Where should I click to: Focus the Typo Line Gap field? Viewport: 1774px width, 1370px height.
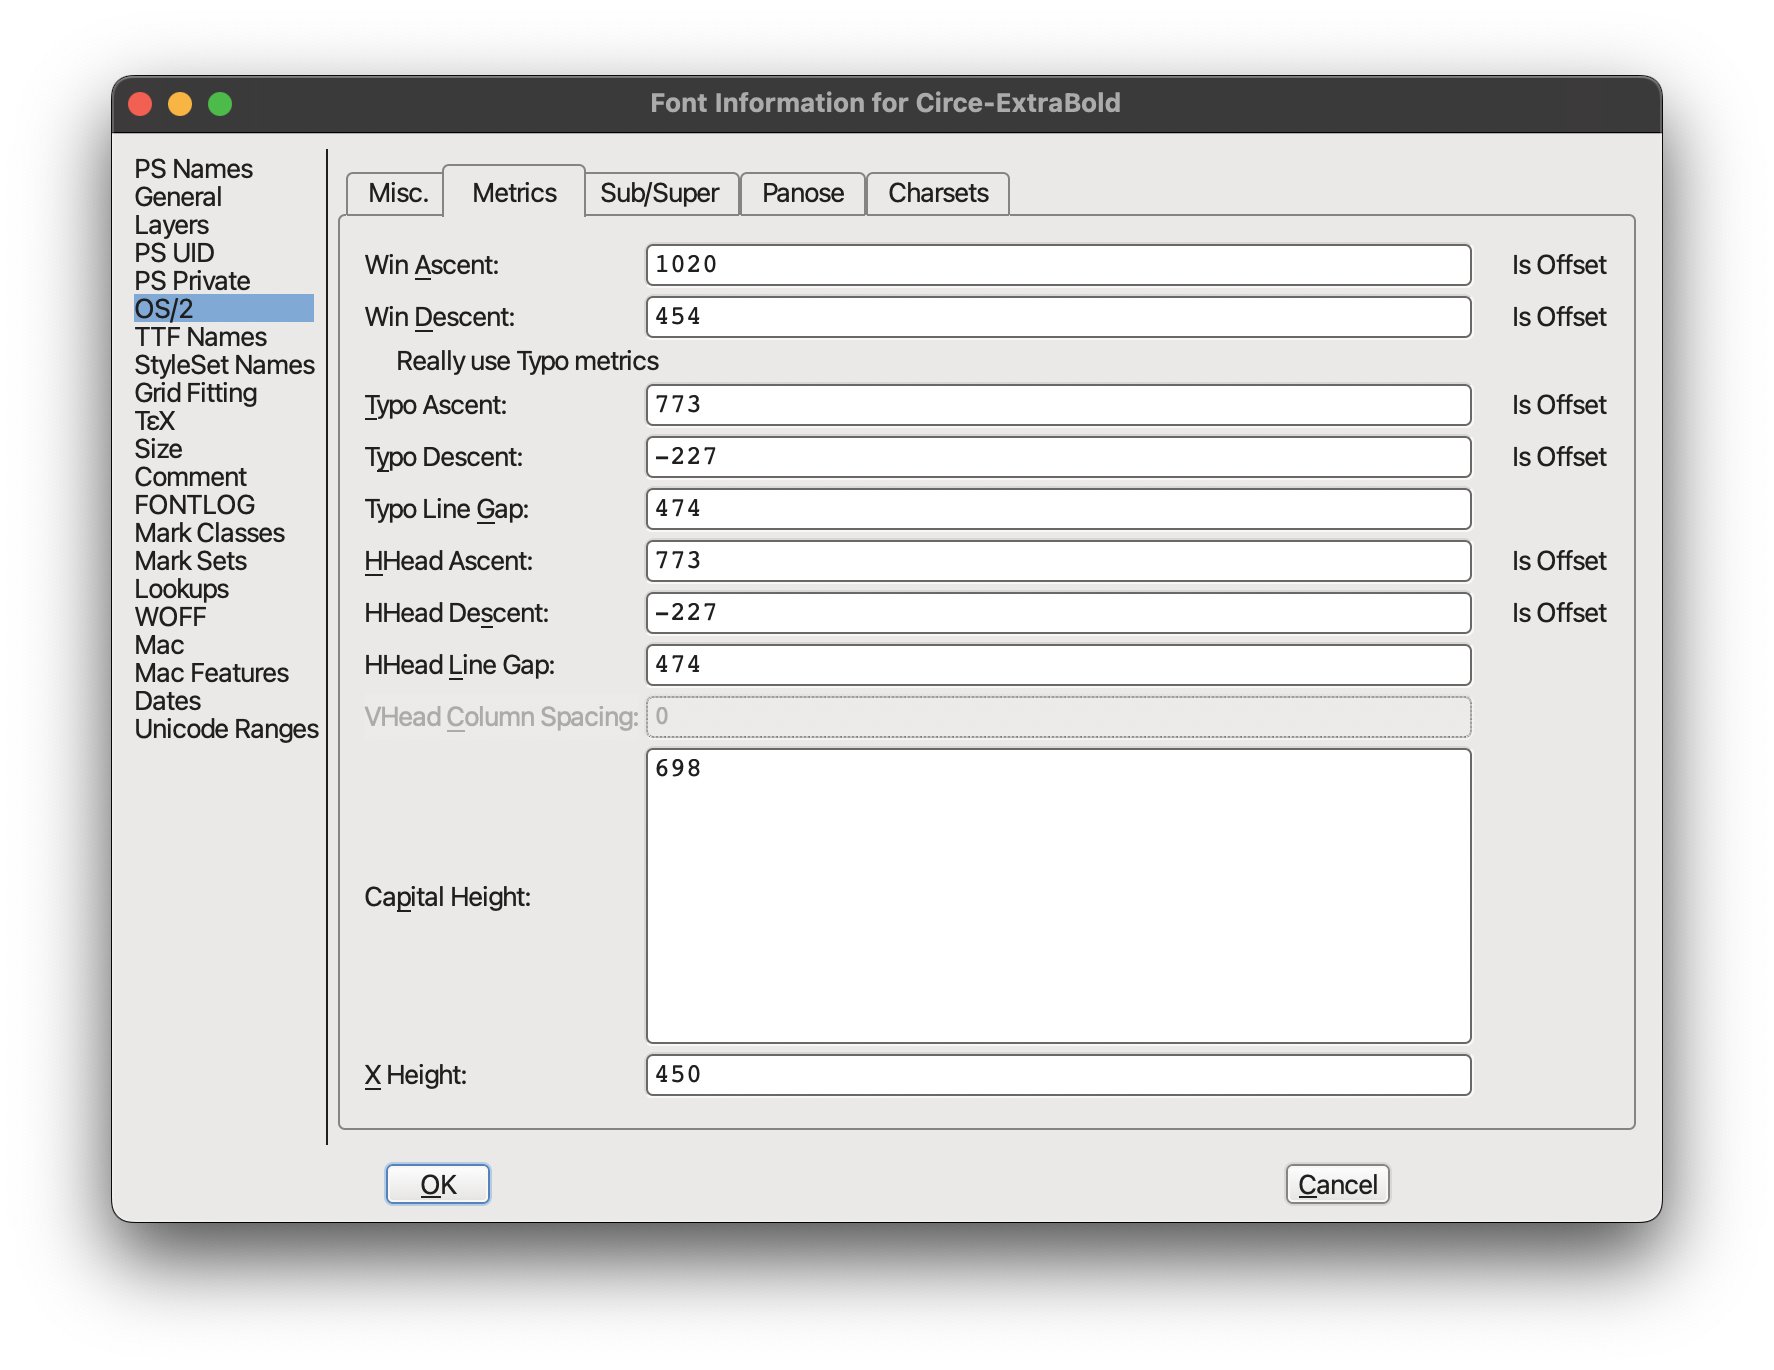coord(1058,509)
